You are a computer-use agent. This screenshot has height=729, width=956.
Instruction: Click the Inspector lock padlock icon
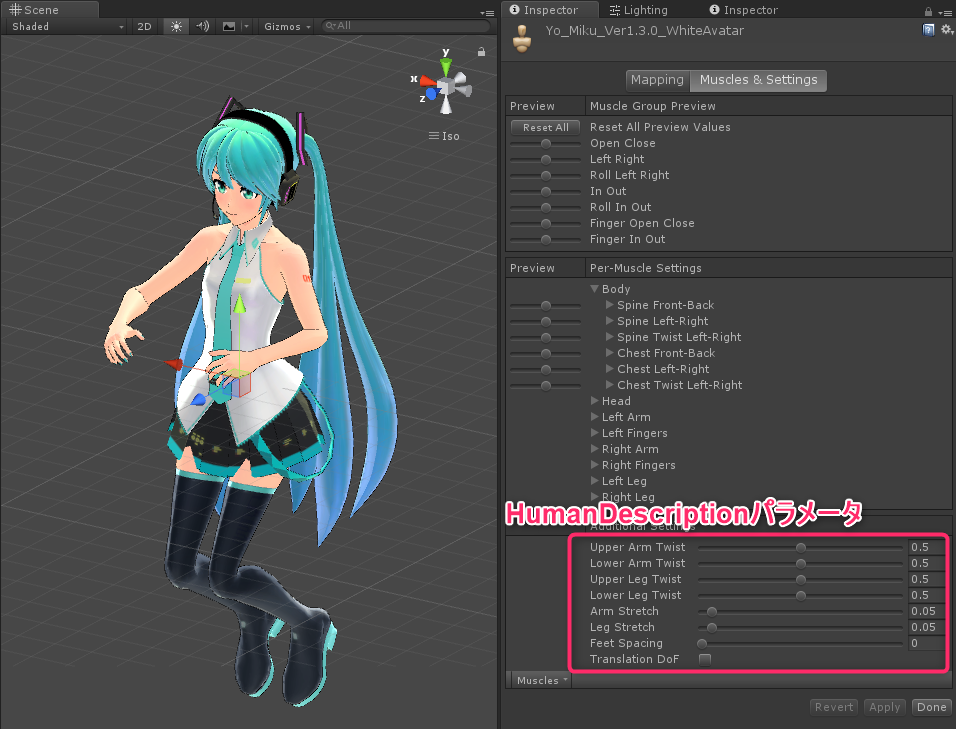coord(928,9)
